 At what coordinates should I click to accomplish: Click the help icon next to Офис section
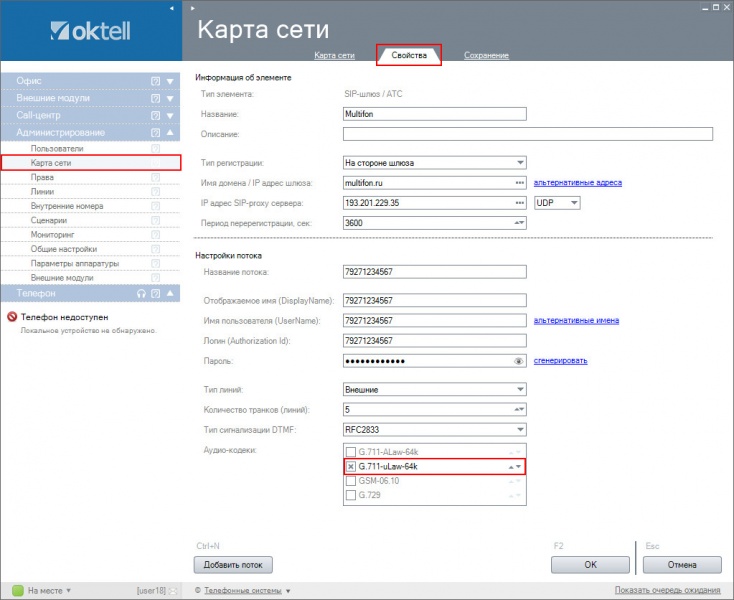tap(155, 81)
